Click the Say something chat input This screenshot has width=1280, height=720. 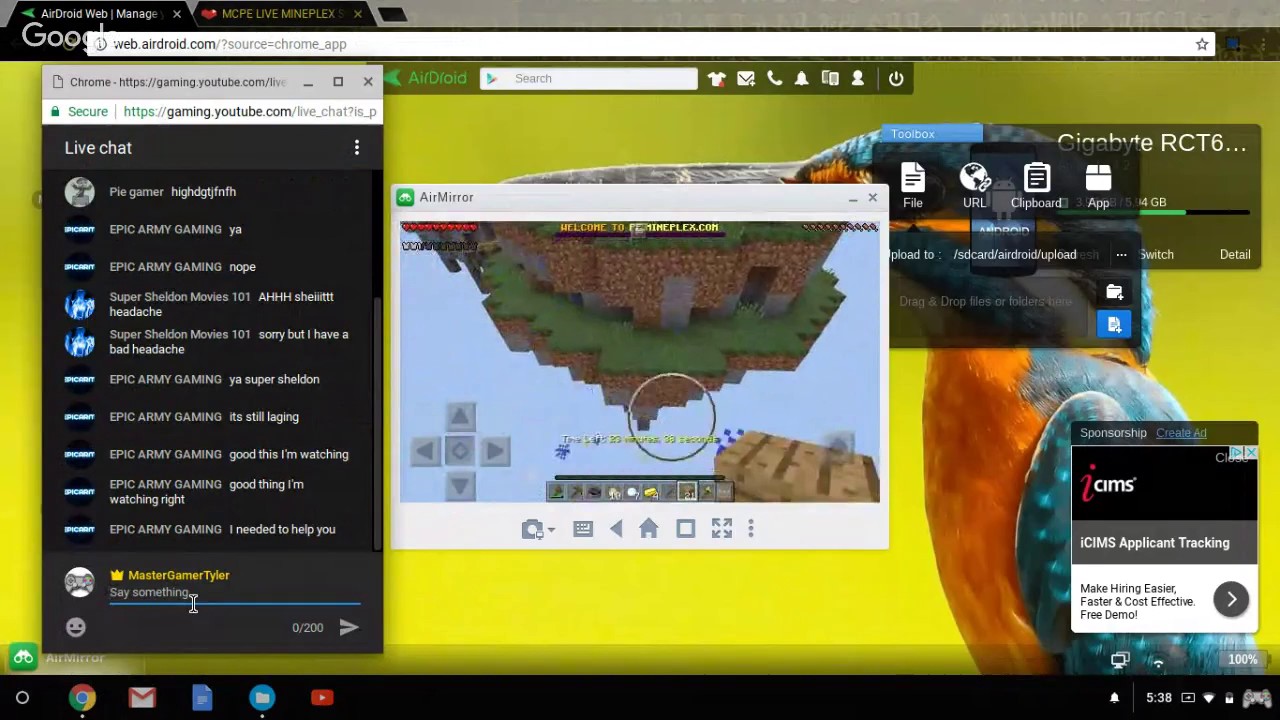235,593
